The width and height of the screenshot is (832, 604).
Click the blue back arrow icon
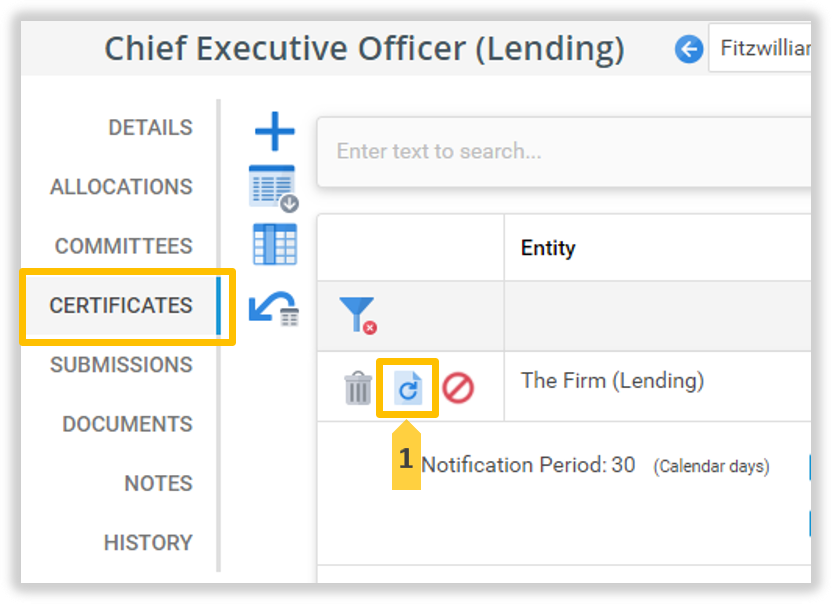[x=689, y=49]
